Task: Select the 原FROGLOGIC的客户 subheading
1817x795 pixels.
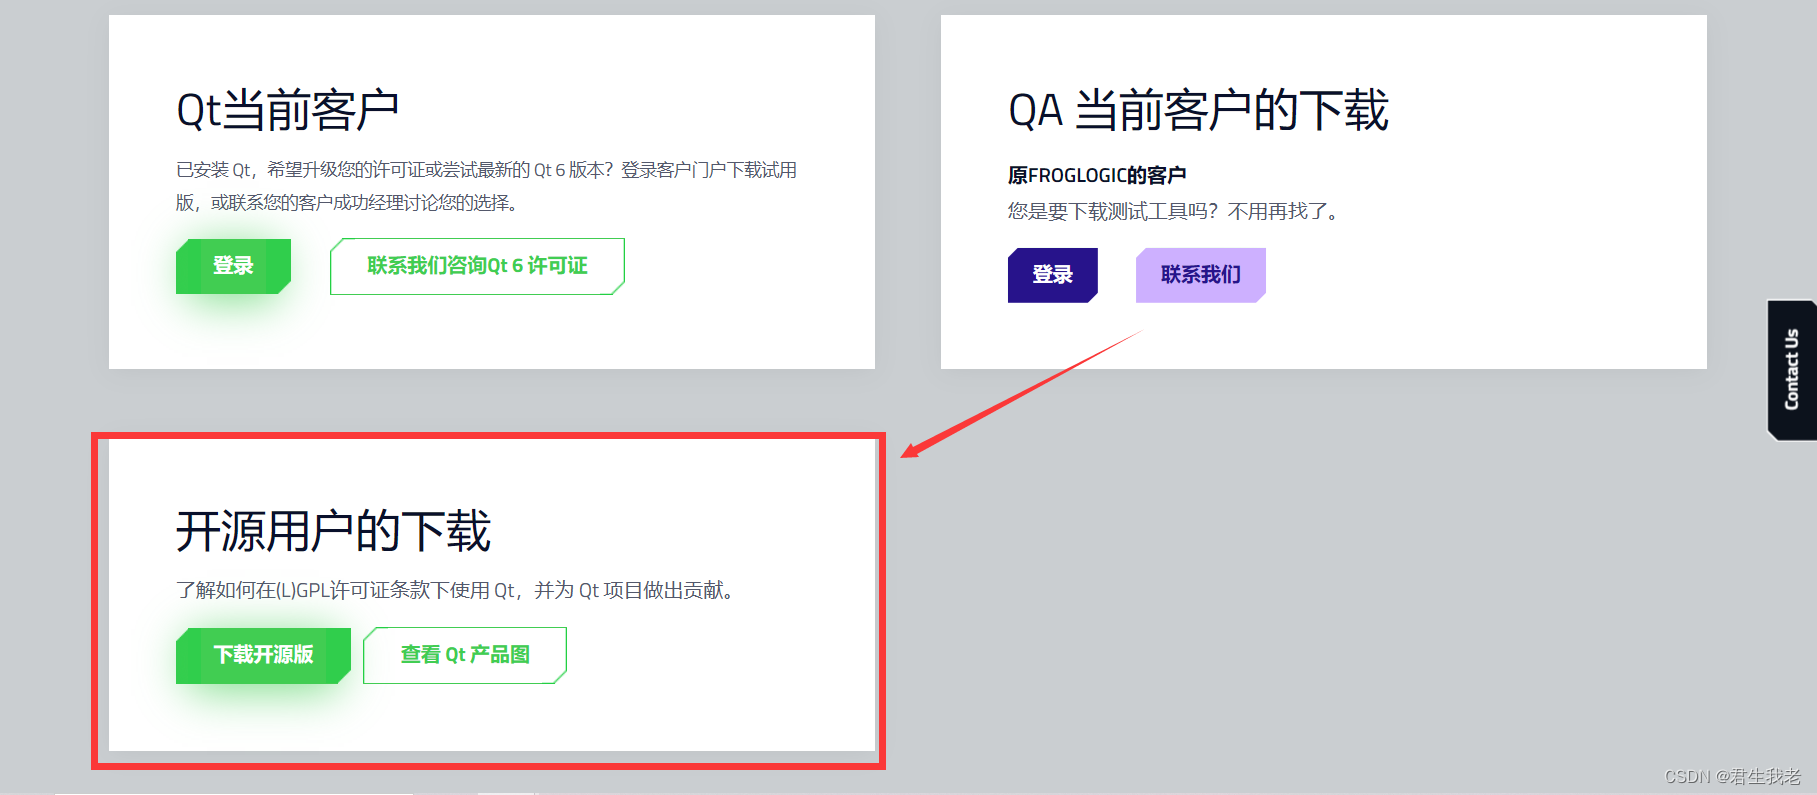Action: (x=1097, y=176)
